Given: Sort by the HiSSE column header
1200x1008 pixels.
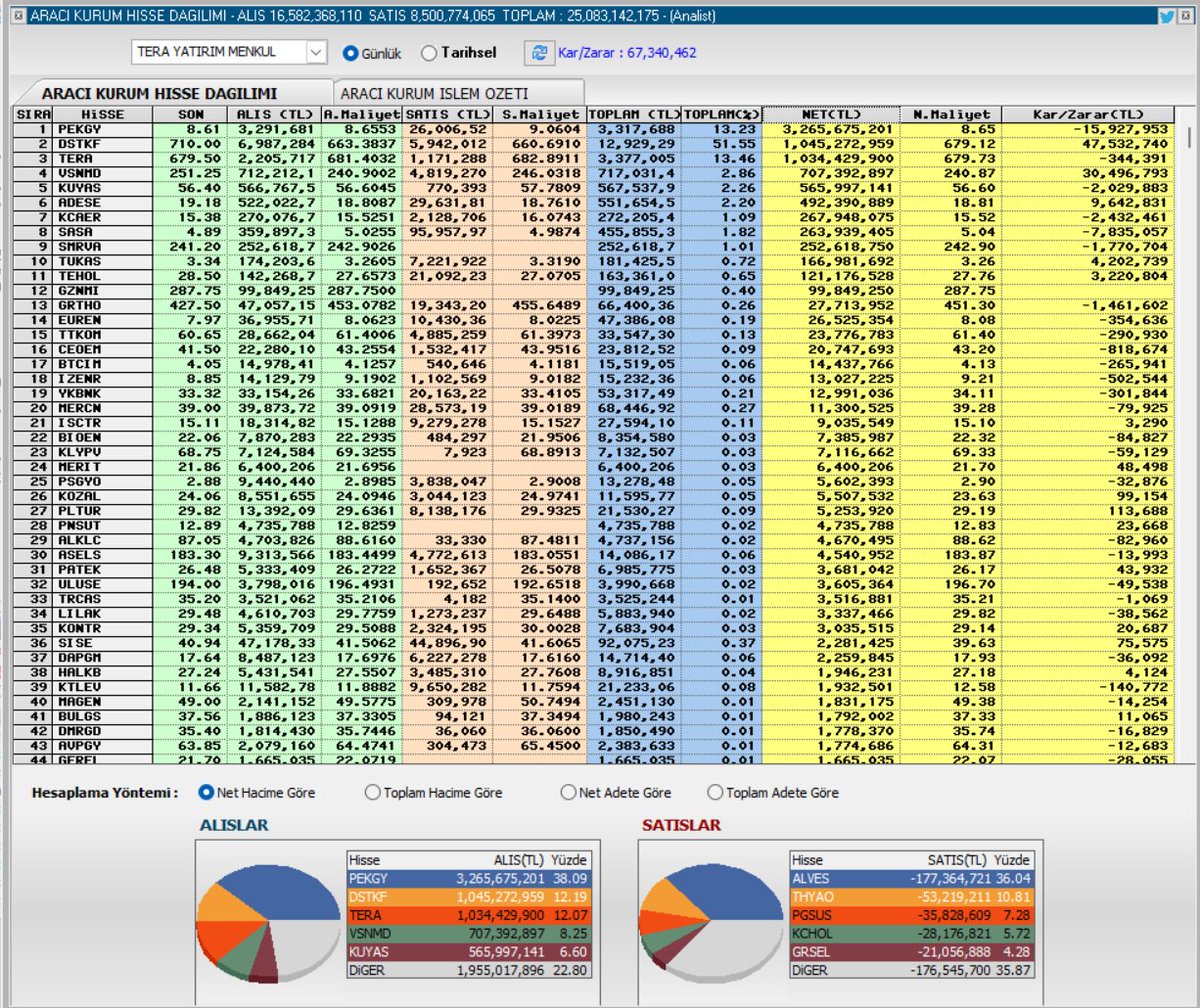Looking at the screenshot, I should pos(103,115).
